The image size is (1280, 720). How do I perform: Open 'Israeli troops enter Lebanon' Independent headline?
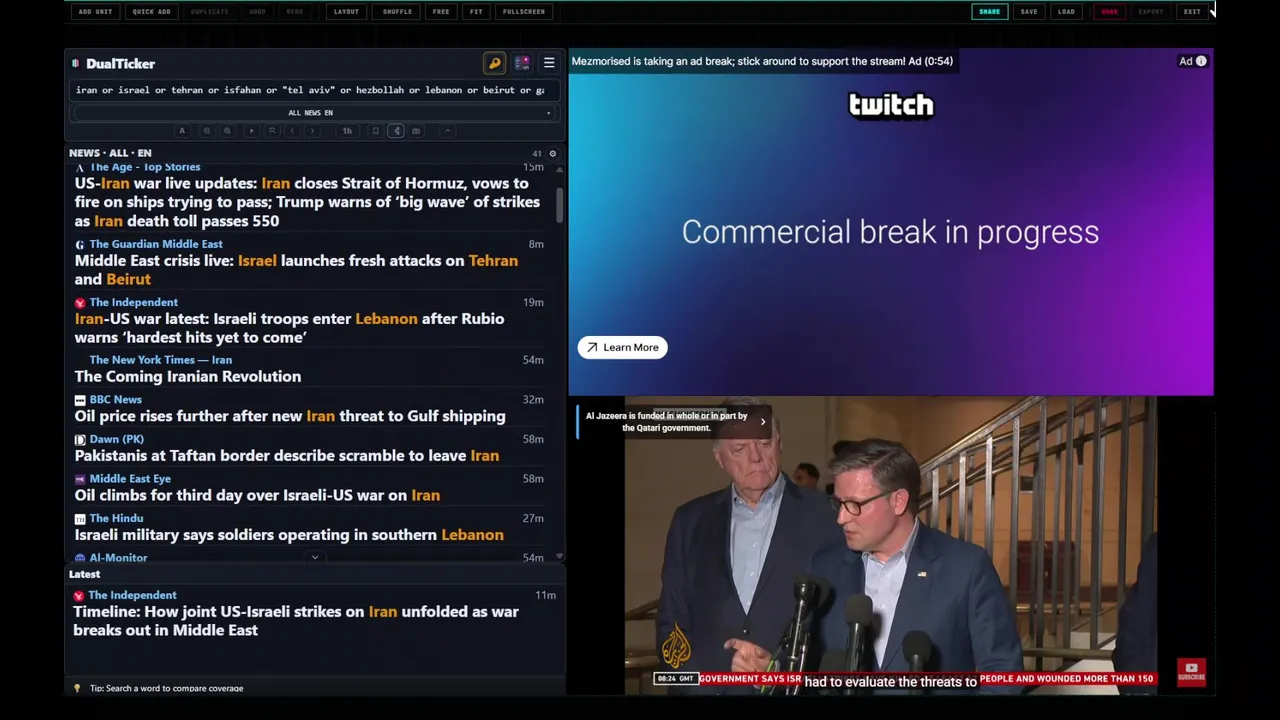tap(290, 328)
